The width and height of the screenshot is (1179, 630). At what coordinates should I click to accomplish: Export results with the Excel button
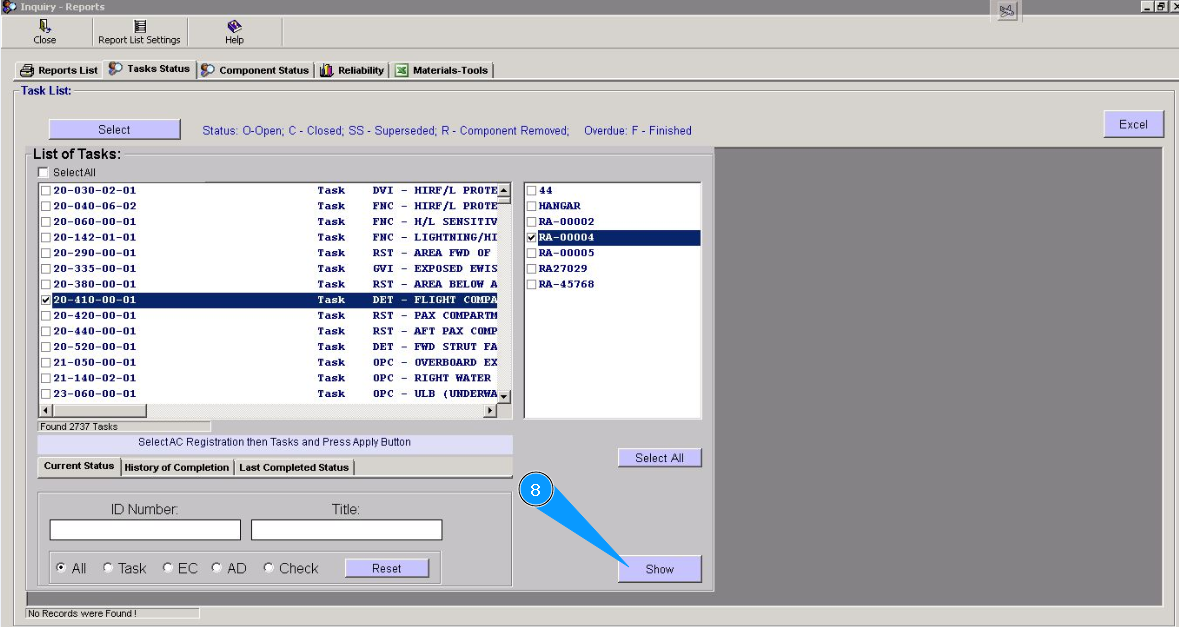(1133, 125)
